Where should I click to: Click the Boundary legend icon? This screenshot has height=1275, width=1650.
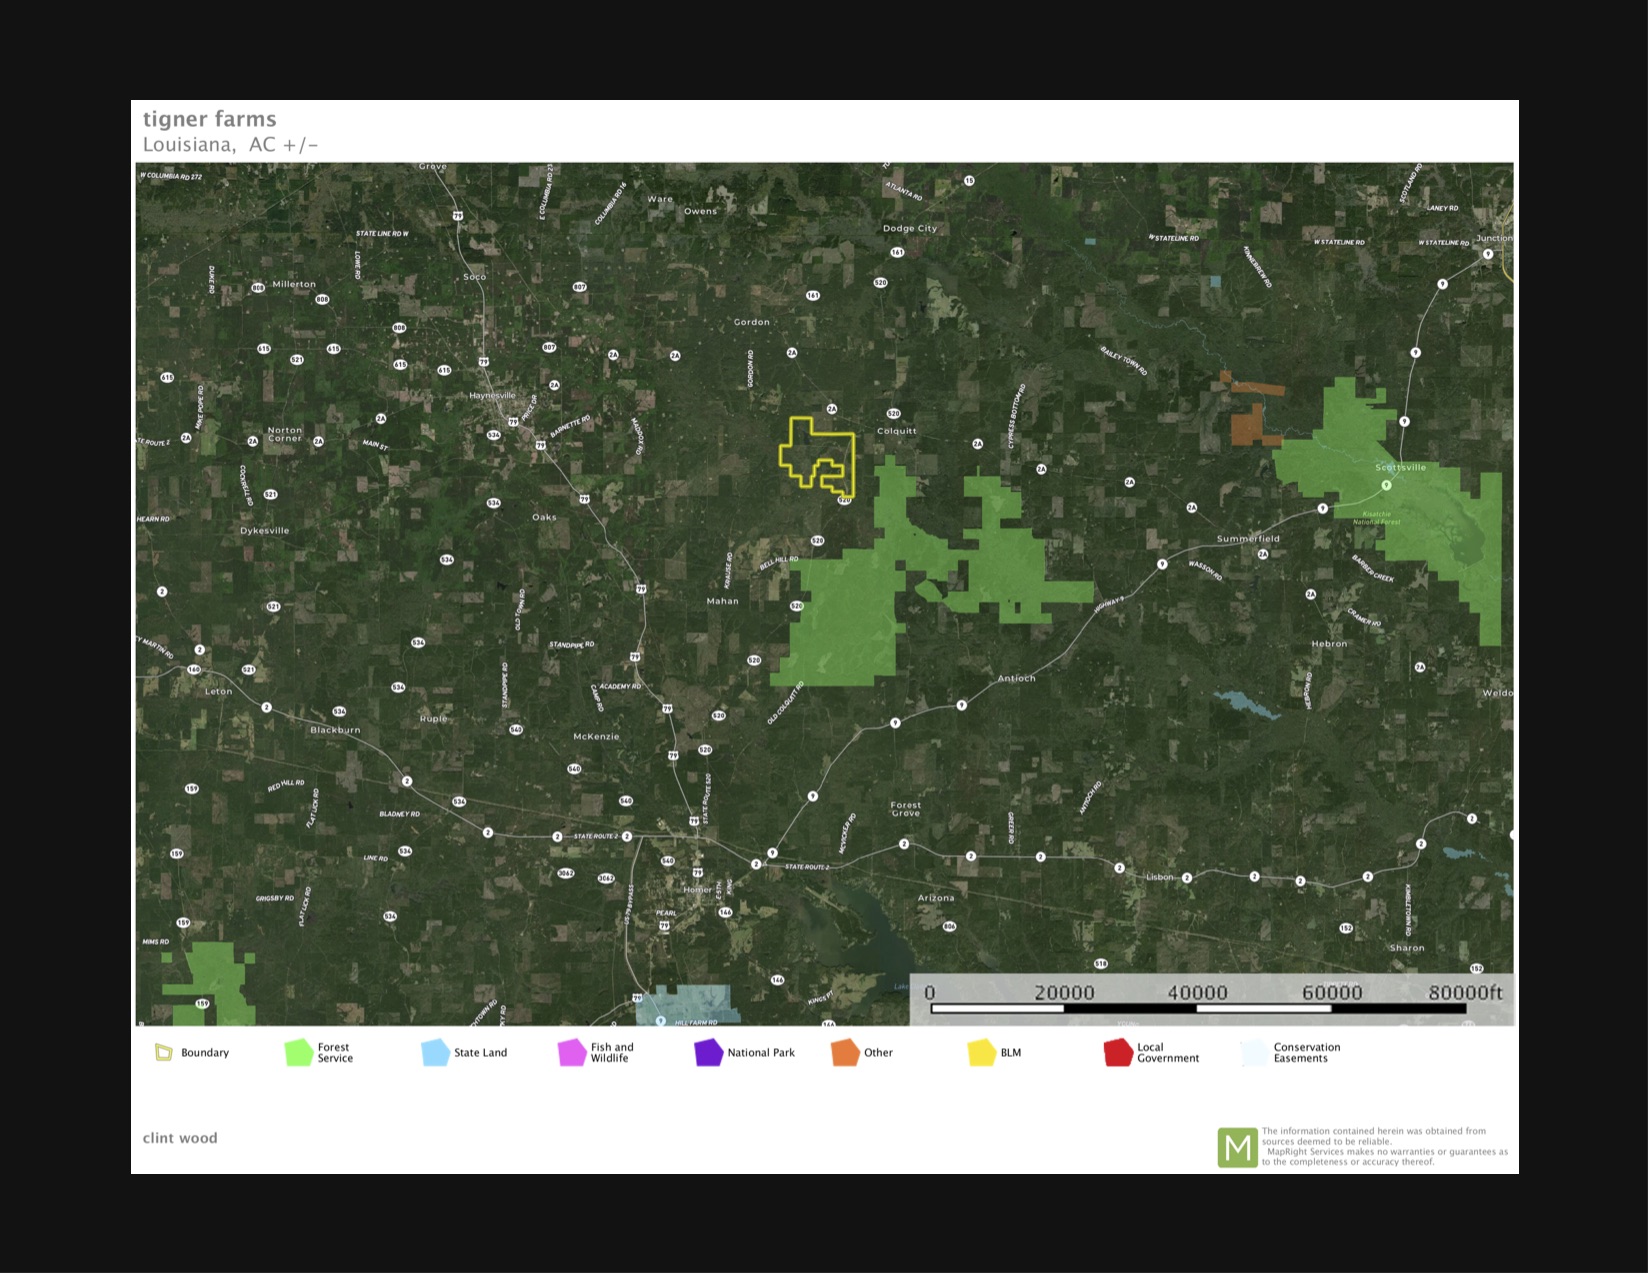click(x=164, y=1053)
